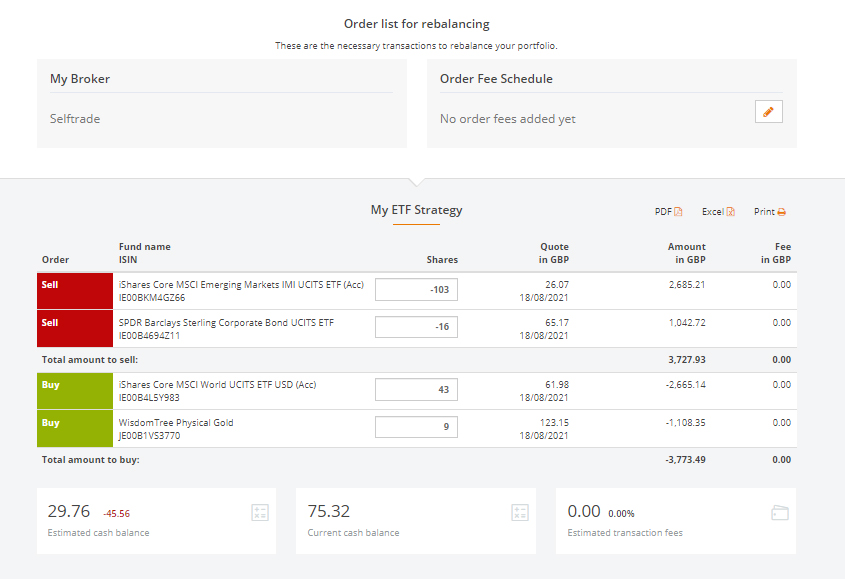Image resolution: width=845 pixels, height=579 pixels.
Task: Click the total buy amount -3,773.49
Action: (685, 460)
